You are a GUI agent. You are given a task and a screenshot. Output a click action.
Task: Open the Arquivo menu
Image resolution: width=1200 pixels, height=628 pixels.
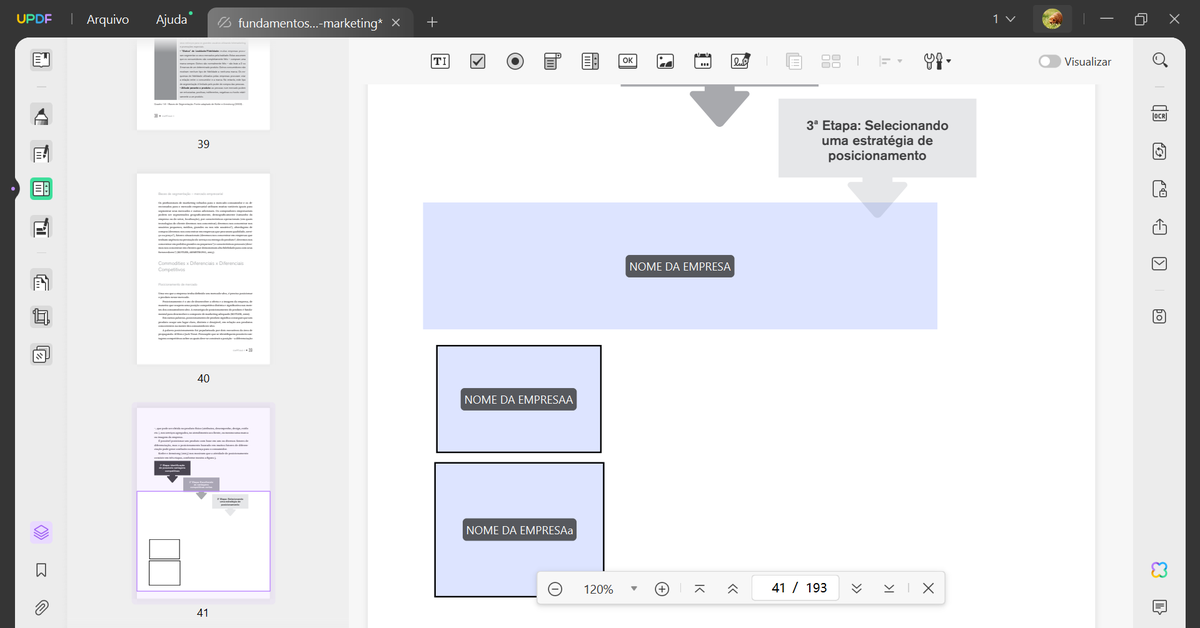click(108, 20)
